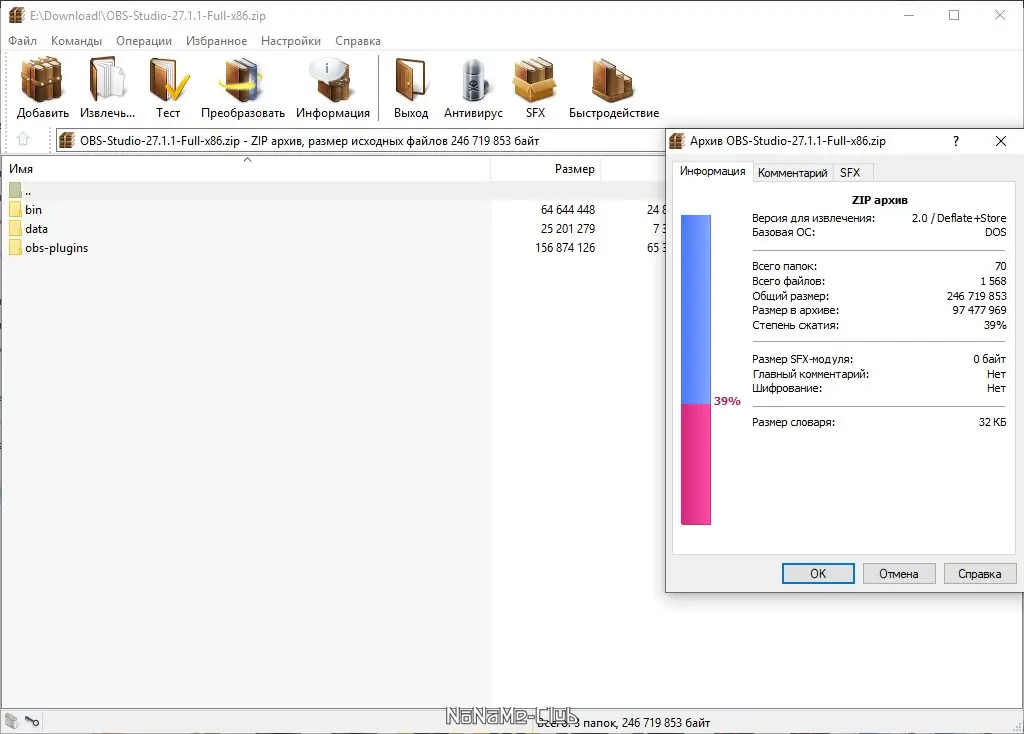
Task: Switch to the SFX tab in dialog
Action: pyautogui.click(x=850, y=172)
